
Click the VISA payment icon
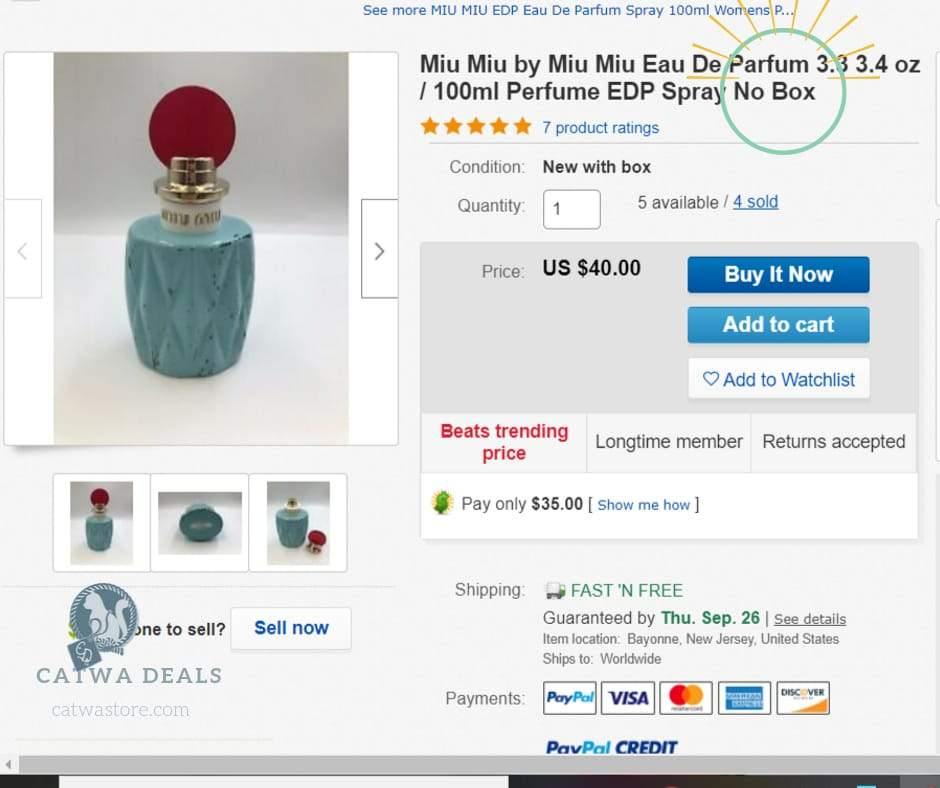tap(627, 698)
